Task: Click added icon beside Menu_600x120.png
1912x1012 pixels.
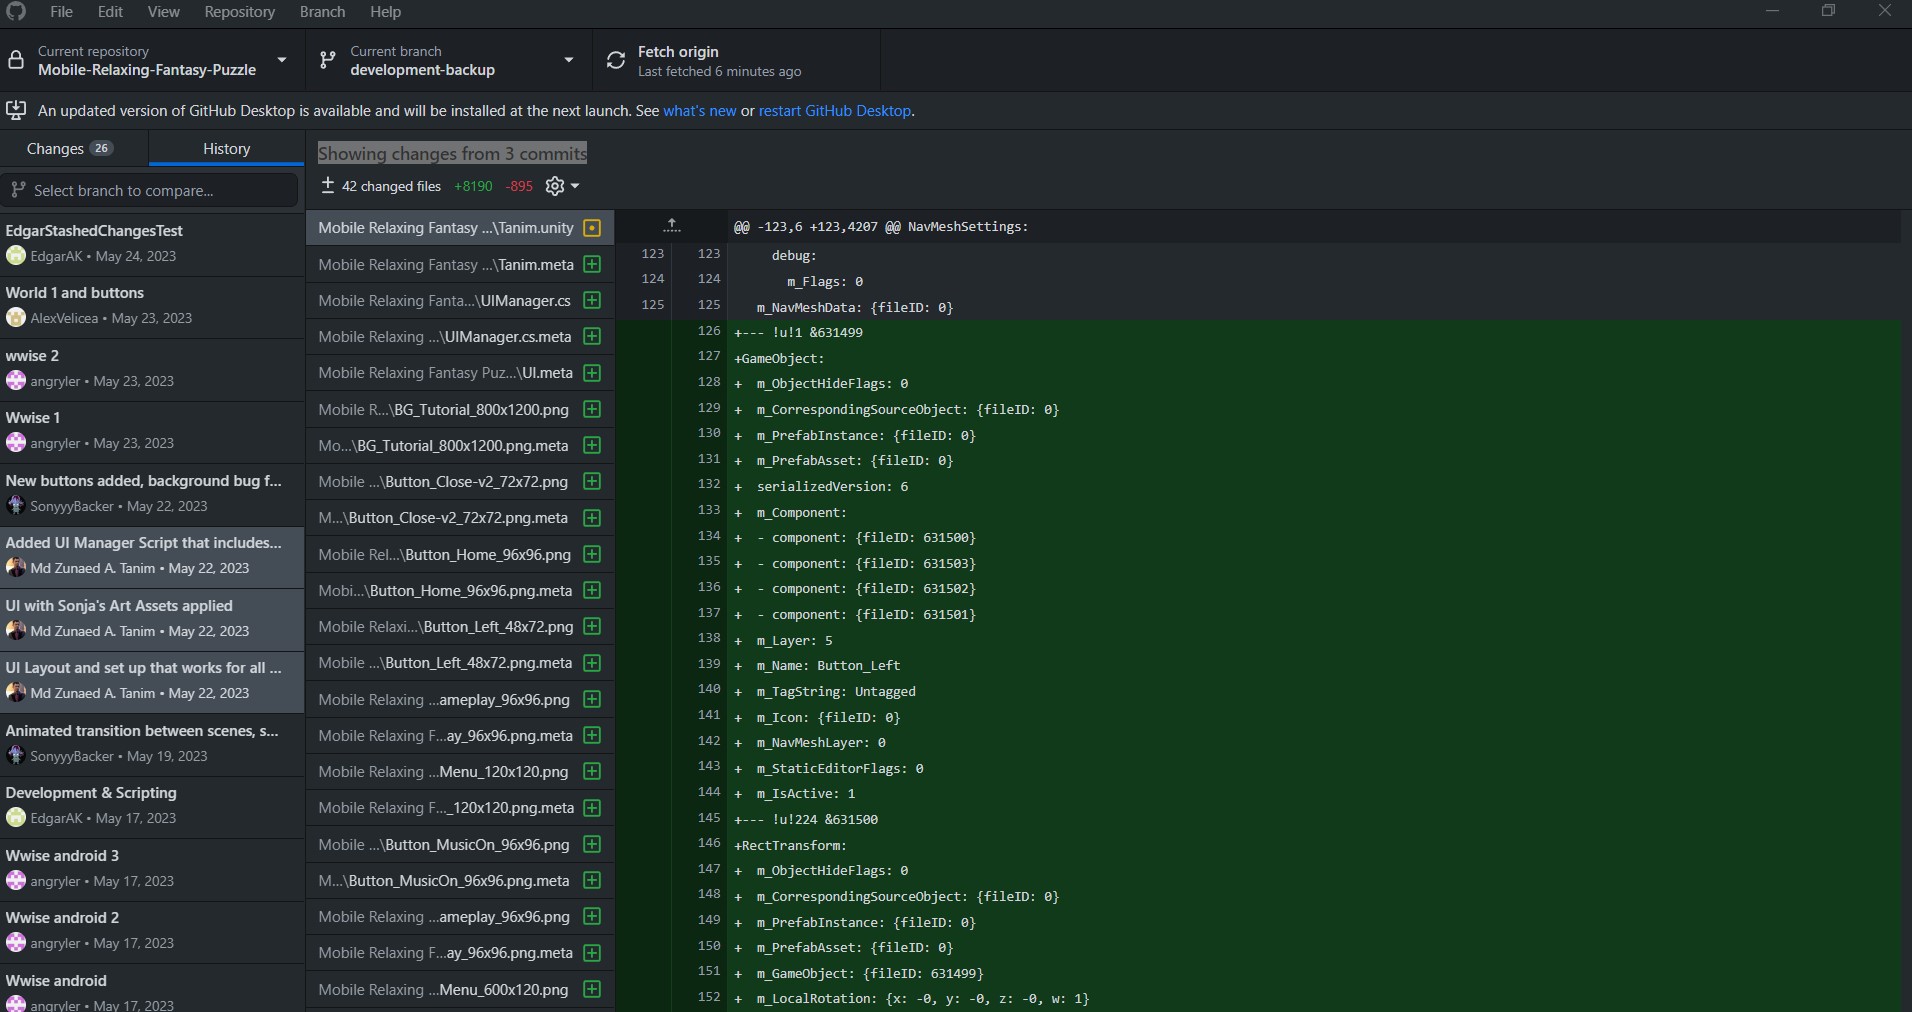Action: 592,989
